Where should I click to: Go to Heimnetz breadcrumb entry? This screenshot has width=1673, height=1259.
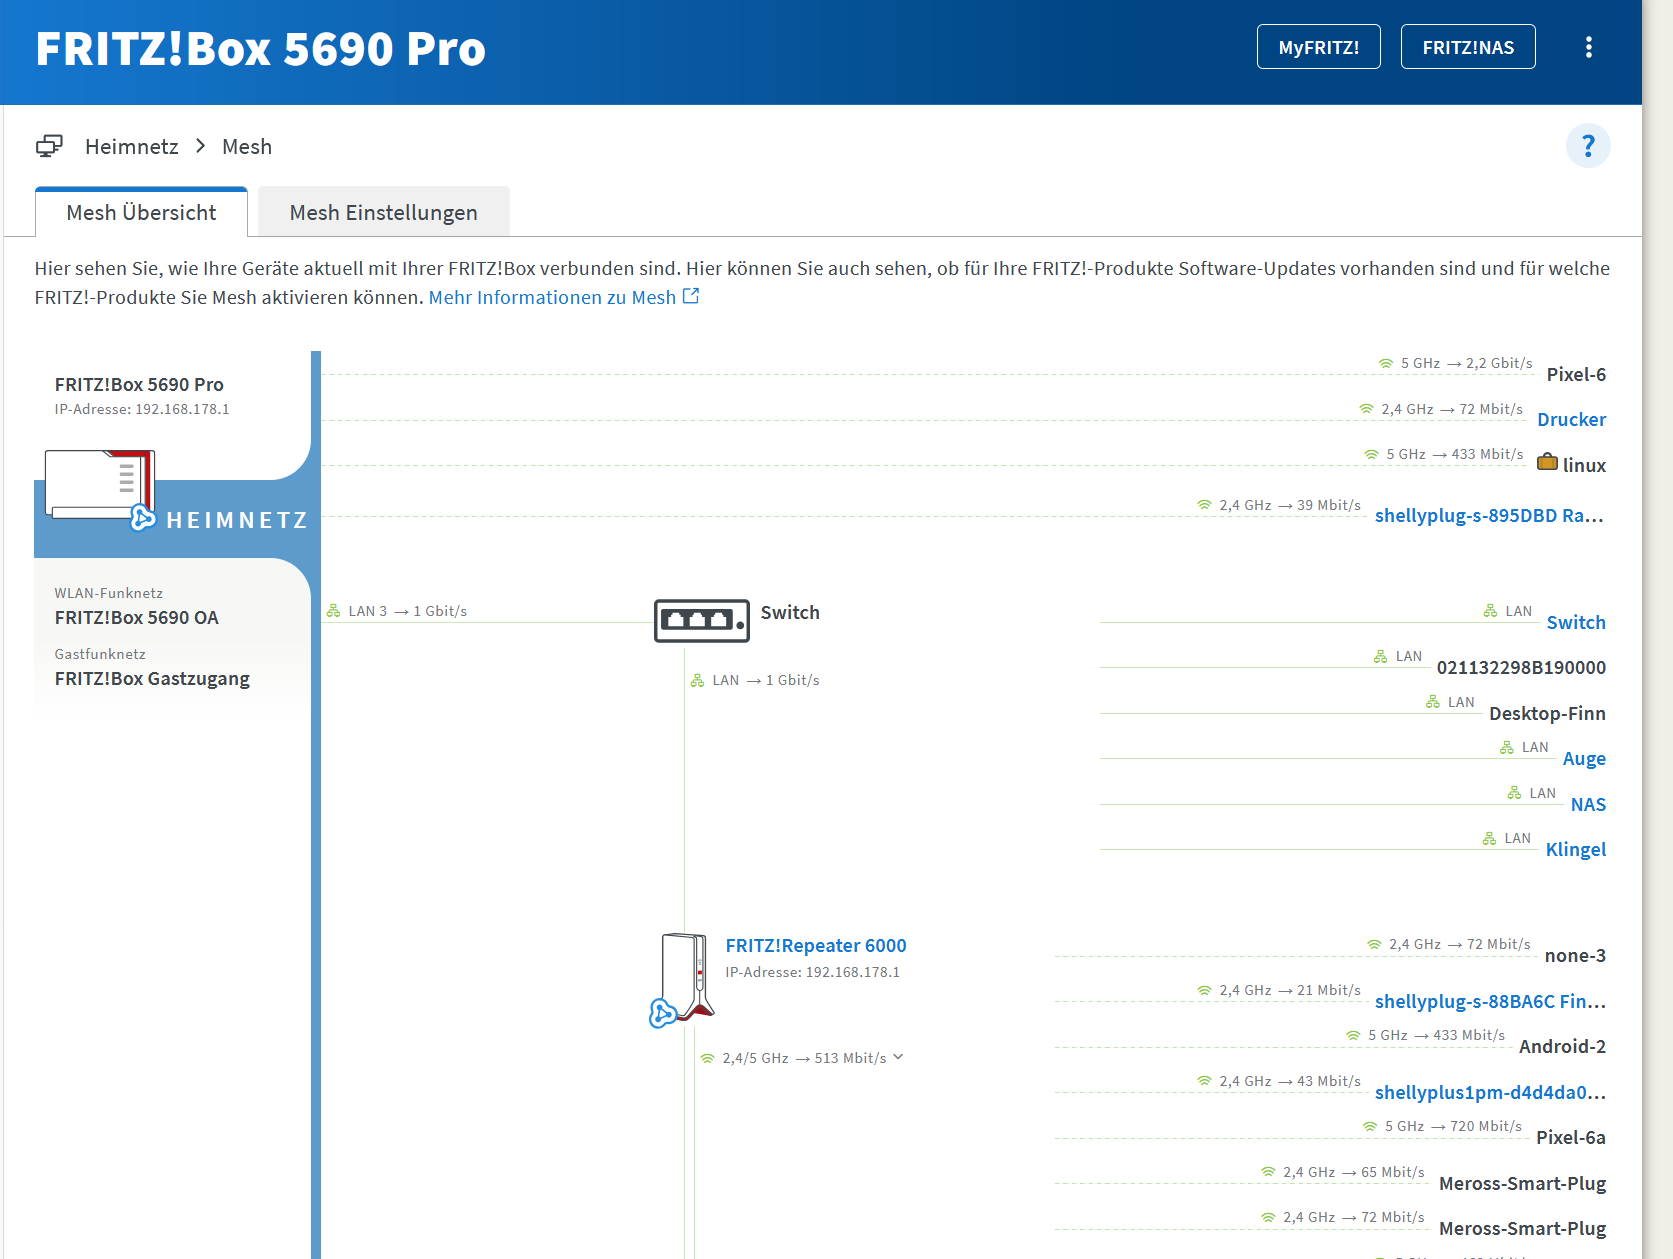point(131,147)
